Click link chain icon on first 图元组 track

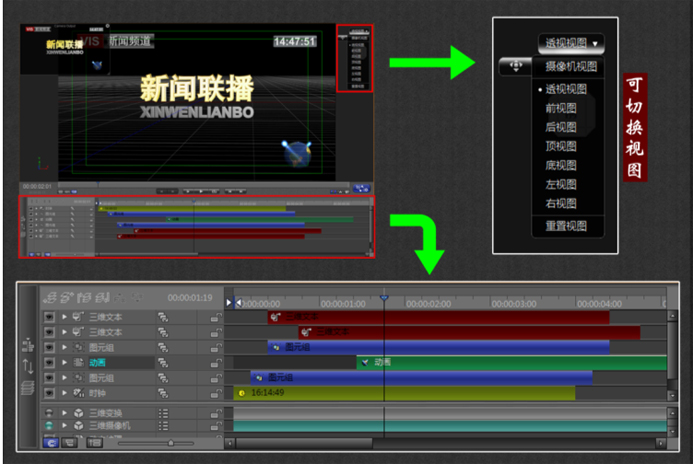pos(163,347)
